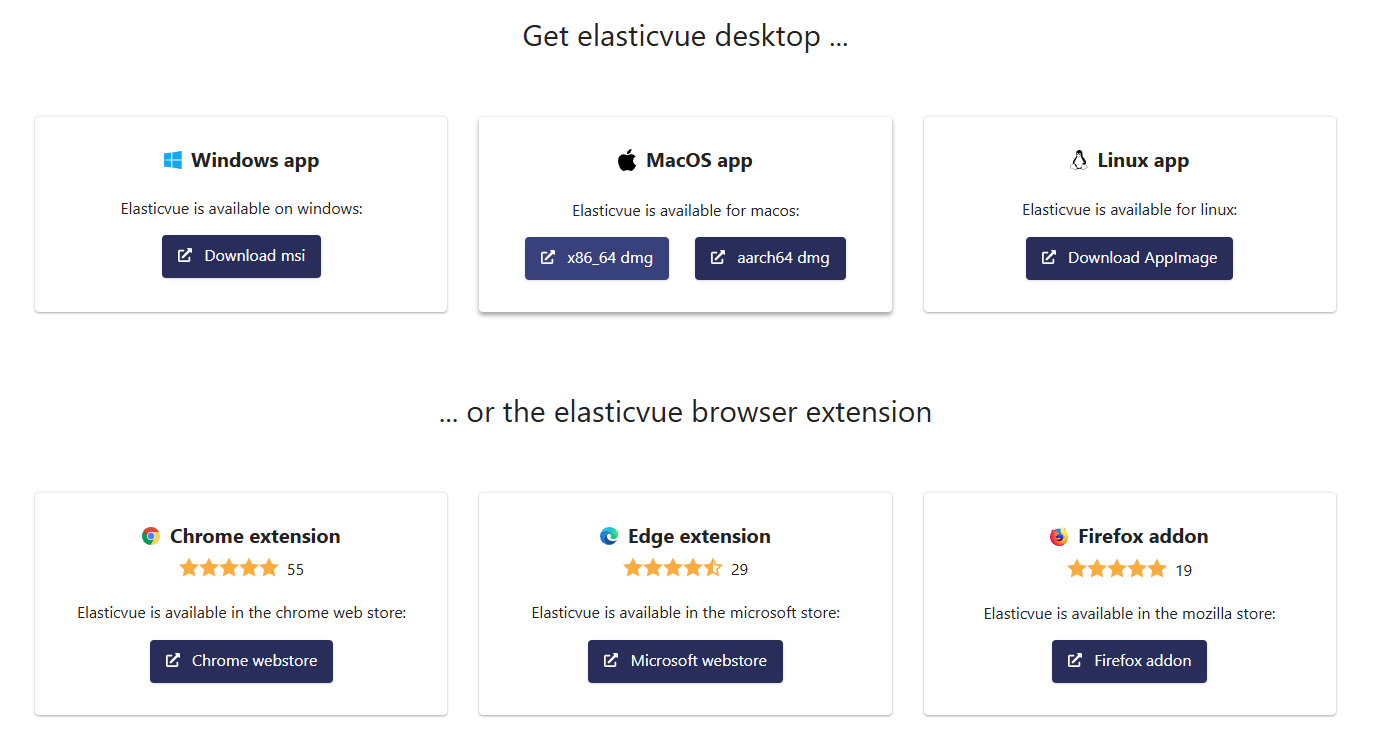Download the Windows msi installer

241,256
